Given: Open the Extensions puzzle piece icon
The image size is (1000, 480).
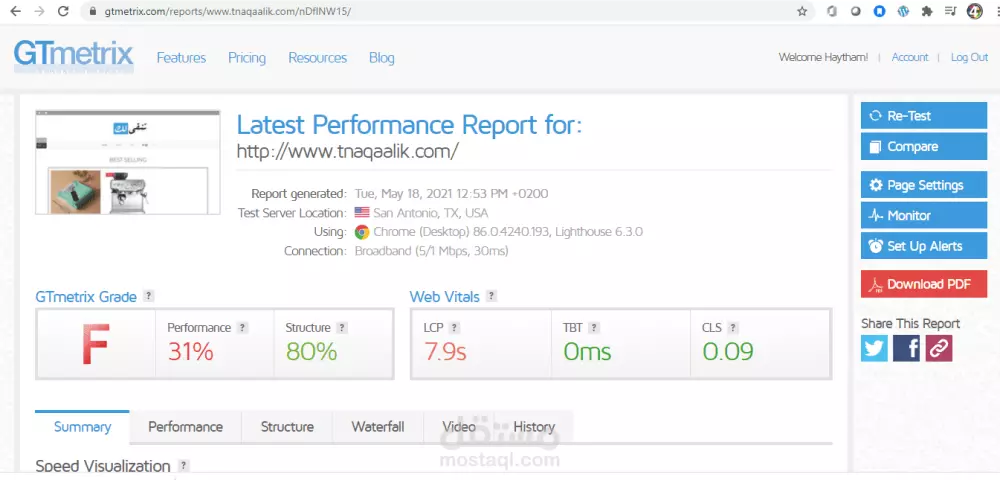Looking at the screenshot, I should pyautogui.click(x=927, y=11).
